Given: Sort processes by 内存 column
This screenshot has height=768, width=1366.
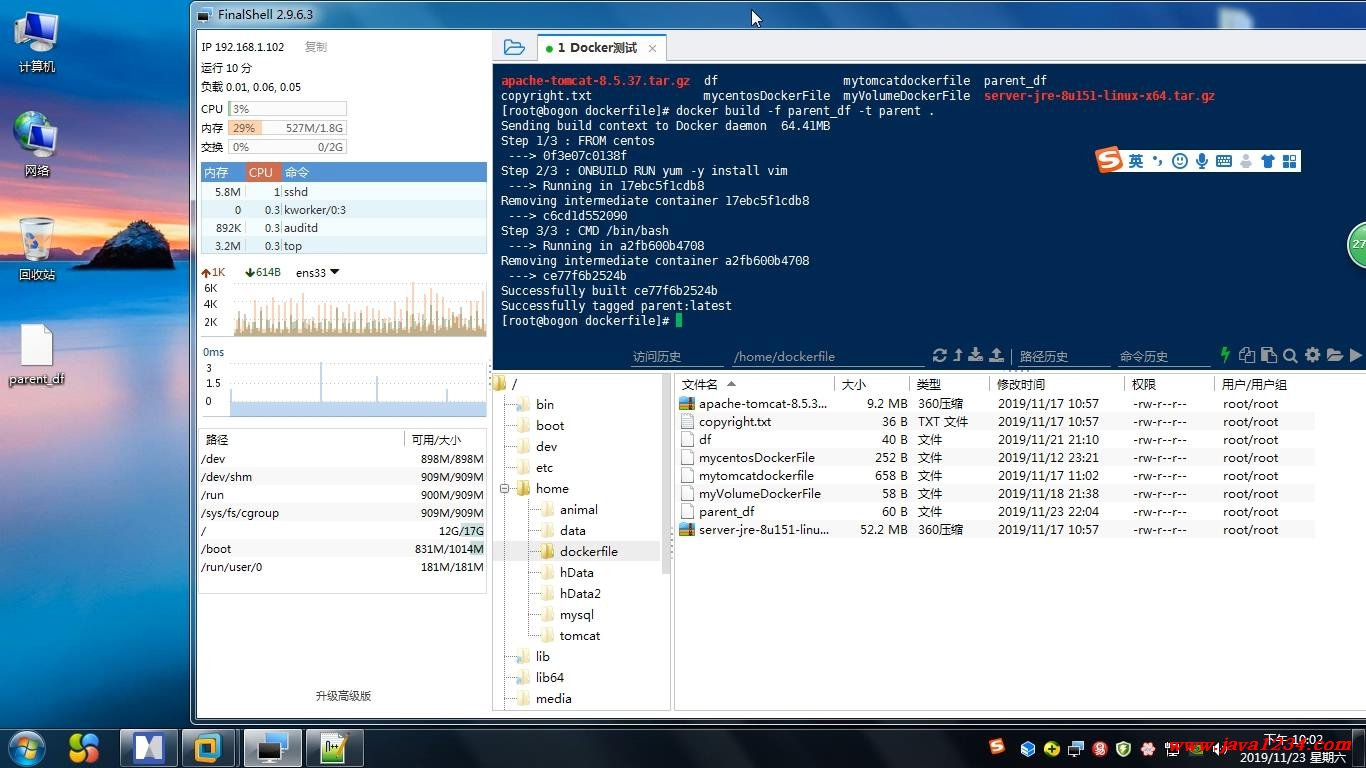Looking at the screenshot, I should (x=223, y=172).
